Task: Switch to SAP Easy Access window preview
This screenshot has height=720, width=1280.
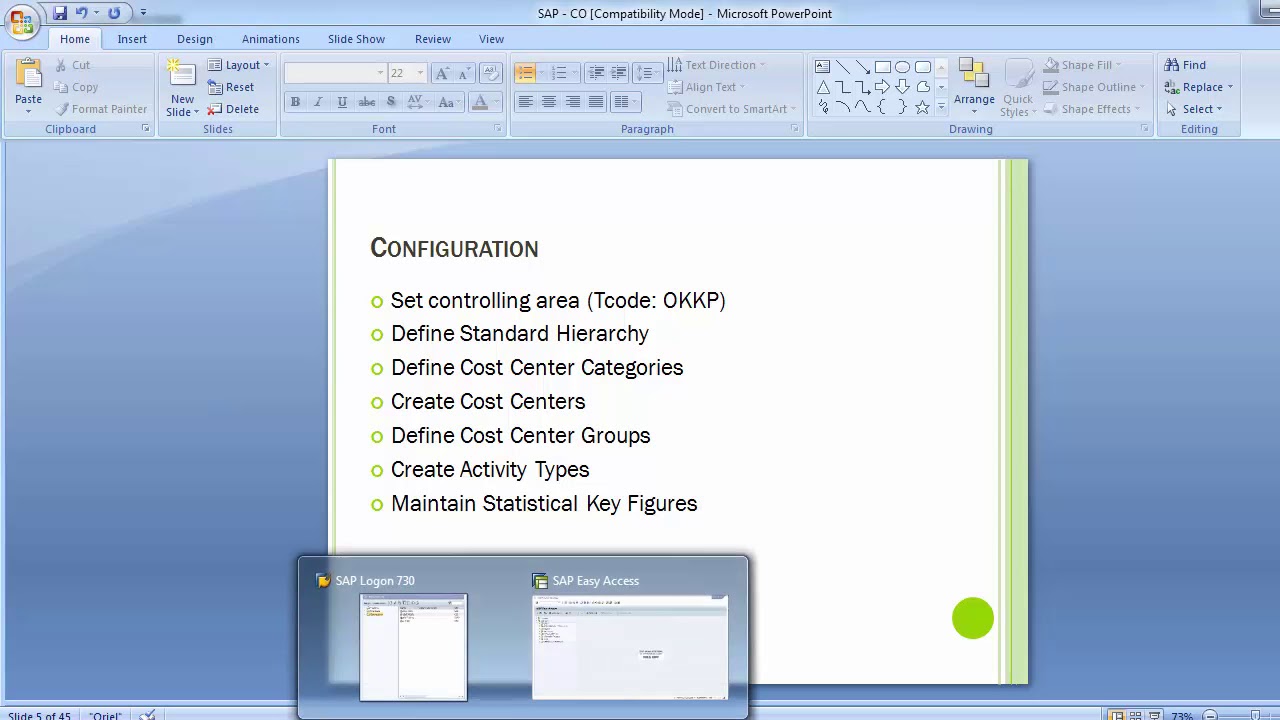Action: 630,647
